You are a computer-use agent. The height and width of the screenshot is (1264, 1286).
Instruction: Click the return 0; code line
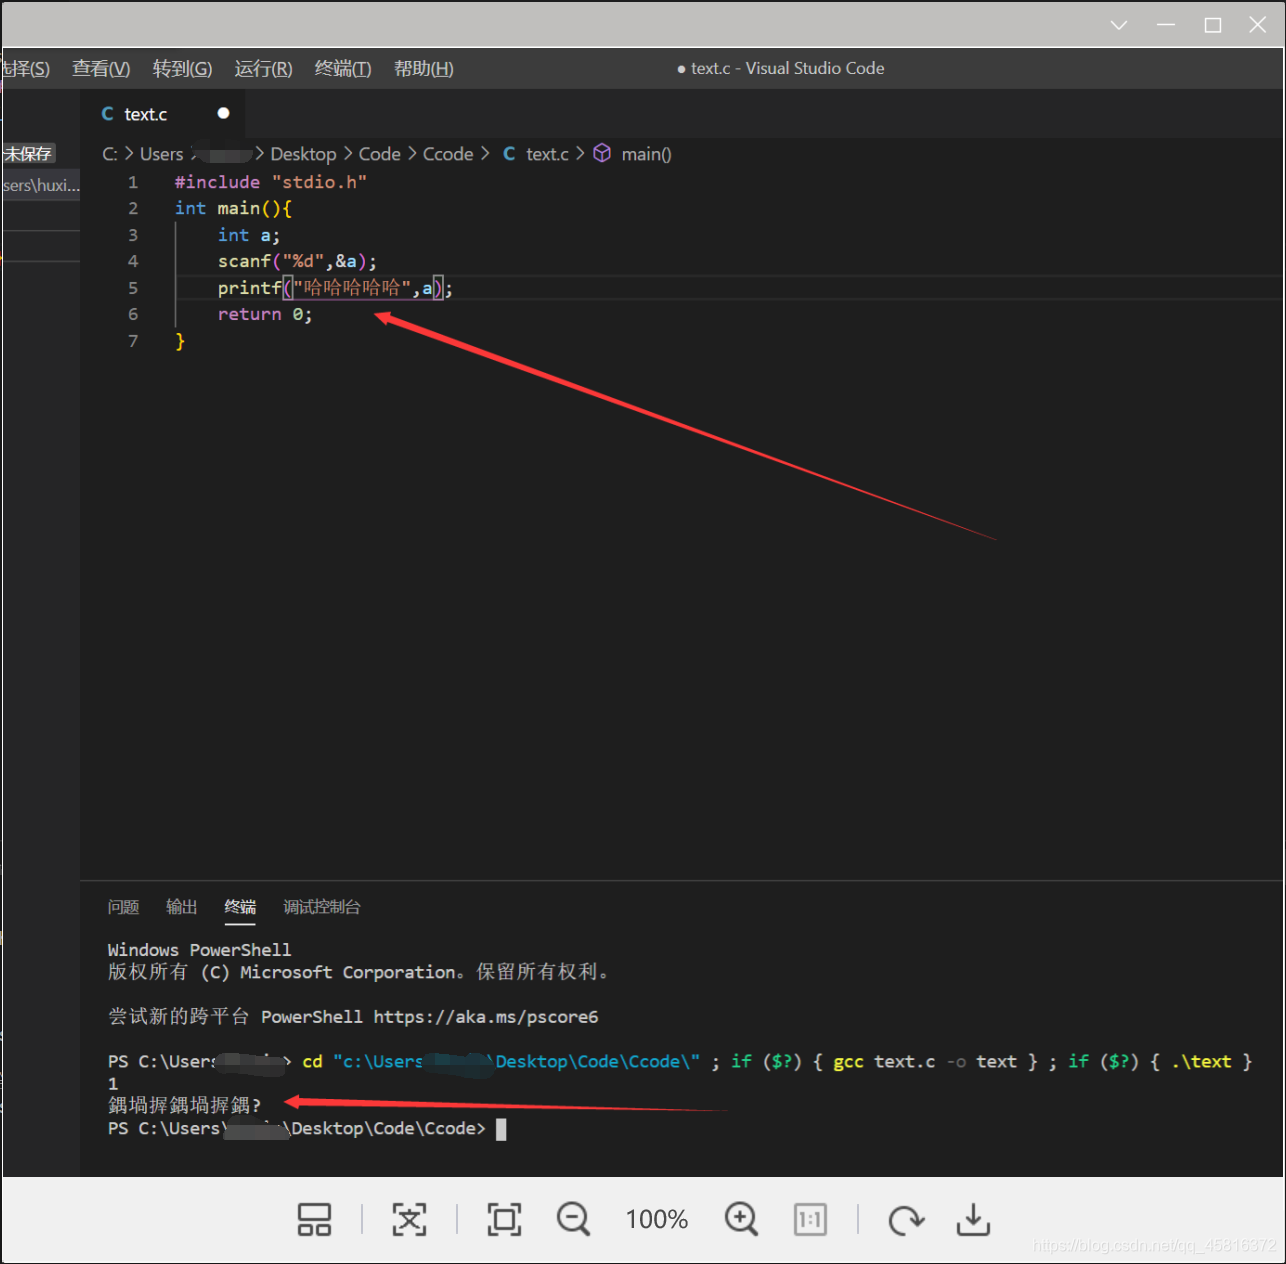265,314
